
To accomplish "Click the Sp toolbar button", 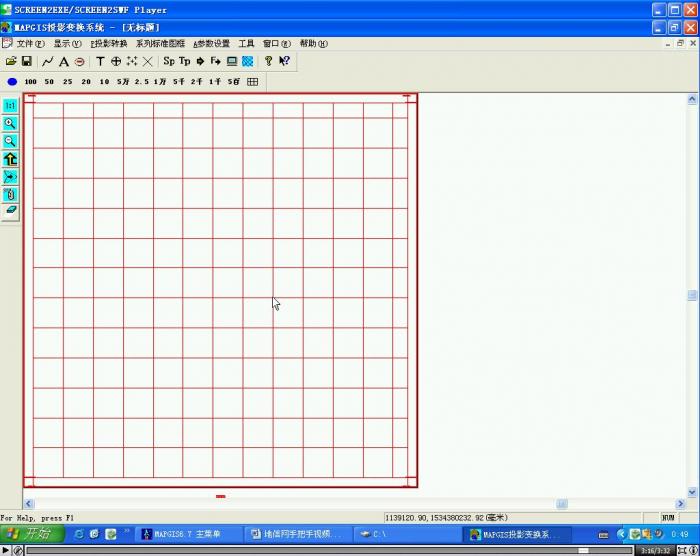I will pos(169,61).
